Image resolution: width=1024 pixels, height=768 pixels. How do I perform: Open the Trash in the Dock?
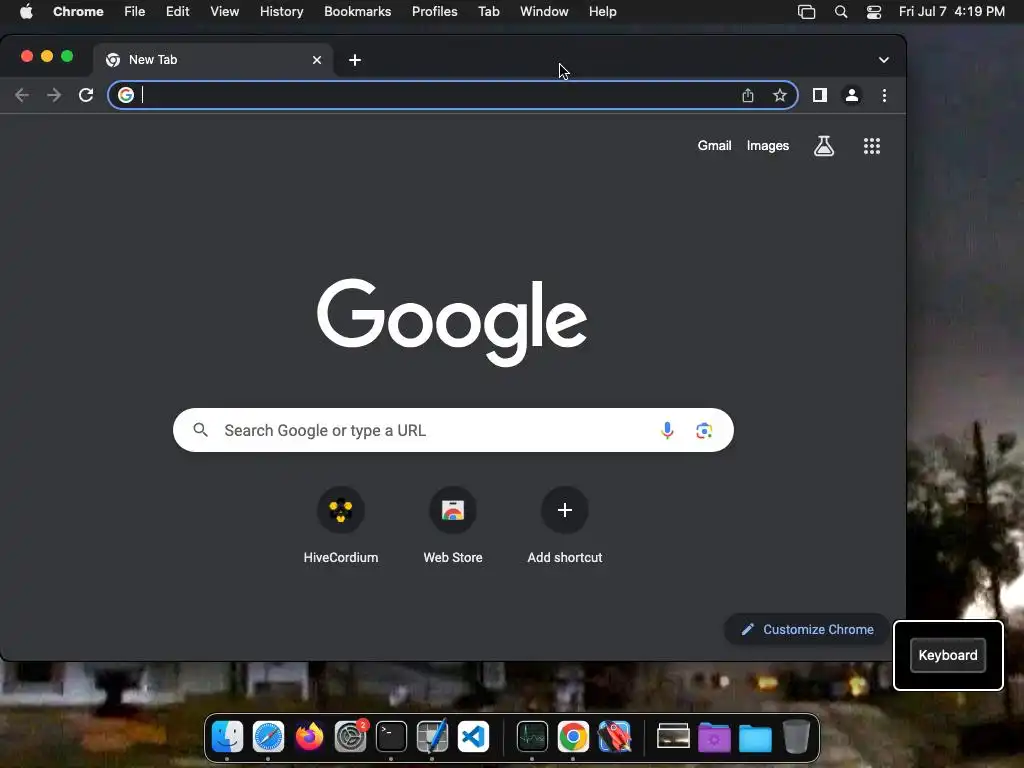click(796, 737)
